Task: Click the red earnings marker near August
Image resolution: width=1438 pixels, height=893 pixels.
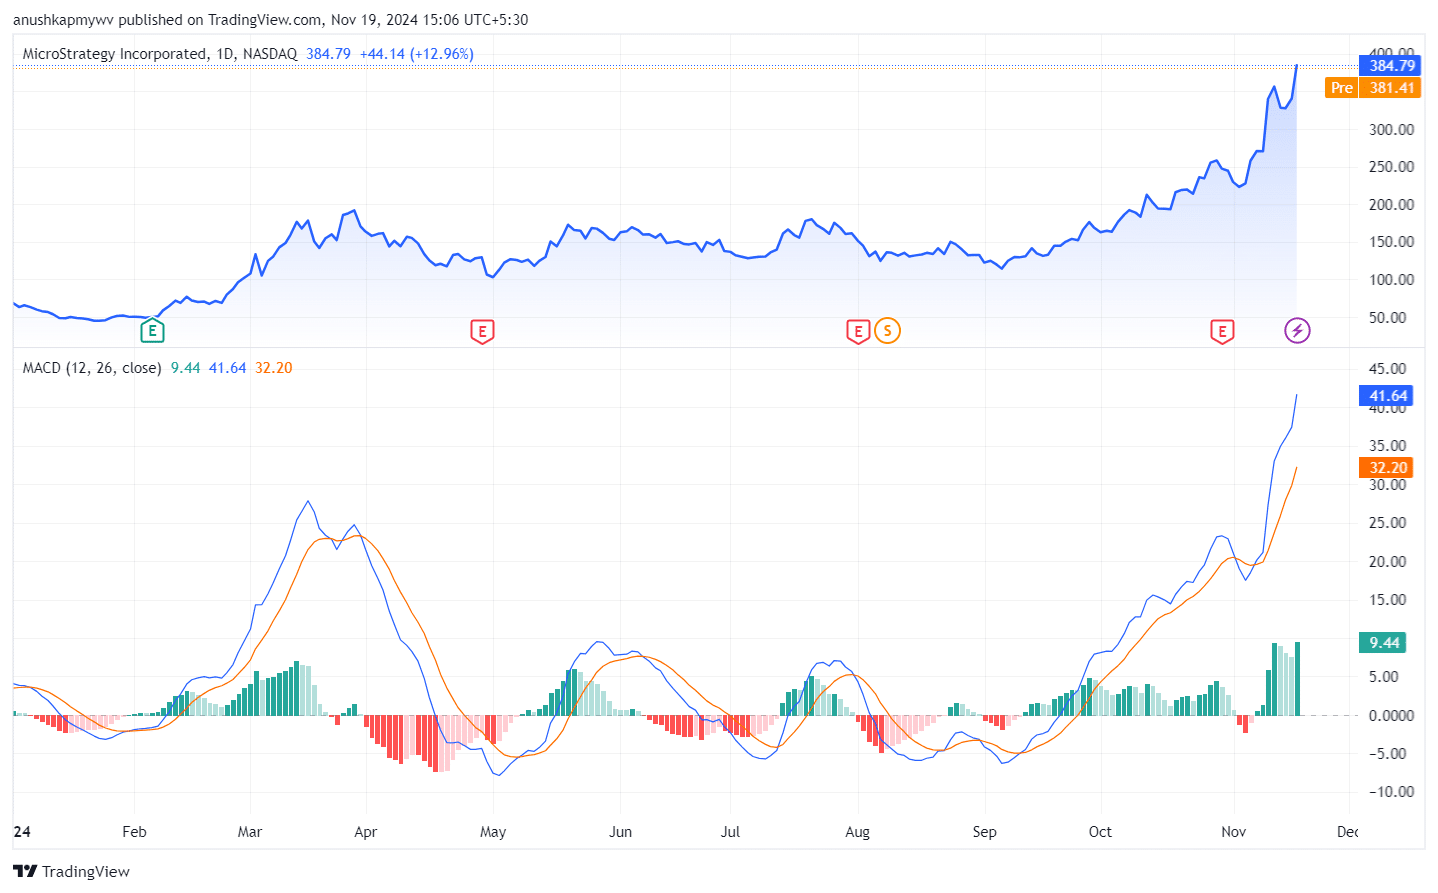Action: tap(858, 331)
